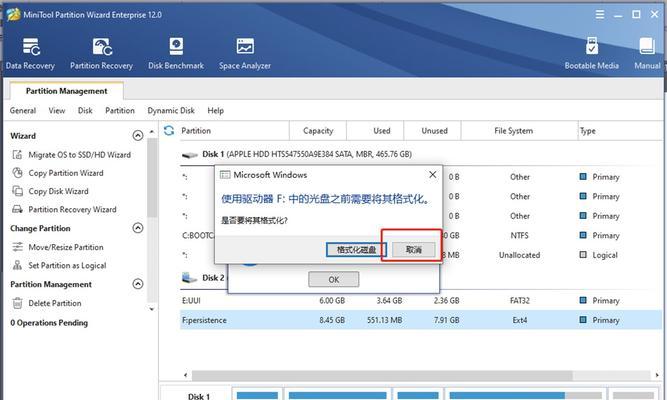Click the NTFS file system cell
667x400 pixels.
click(x=519, y=235)
